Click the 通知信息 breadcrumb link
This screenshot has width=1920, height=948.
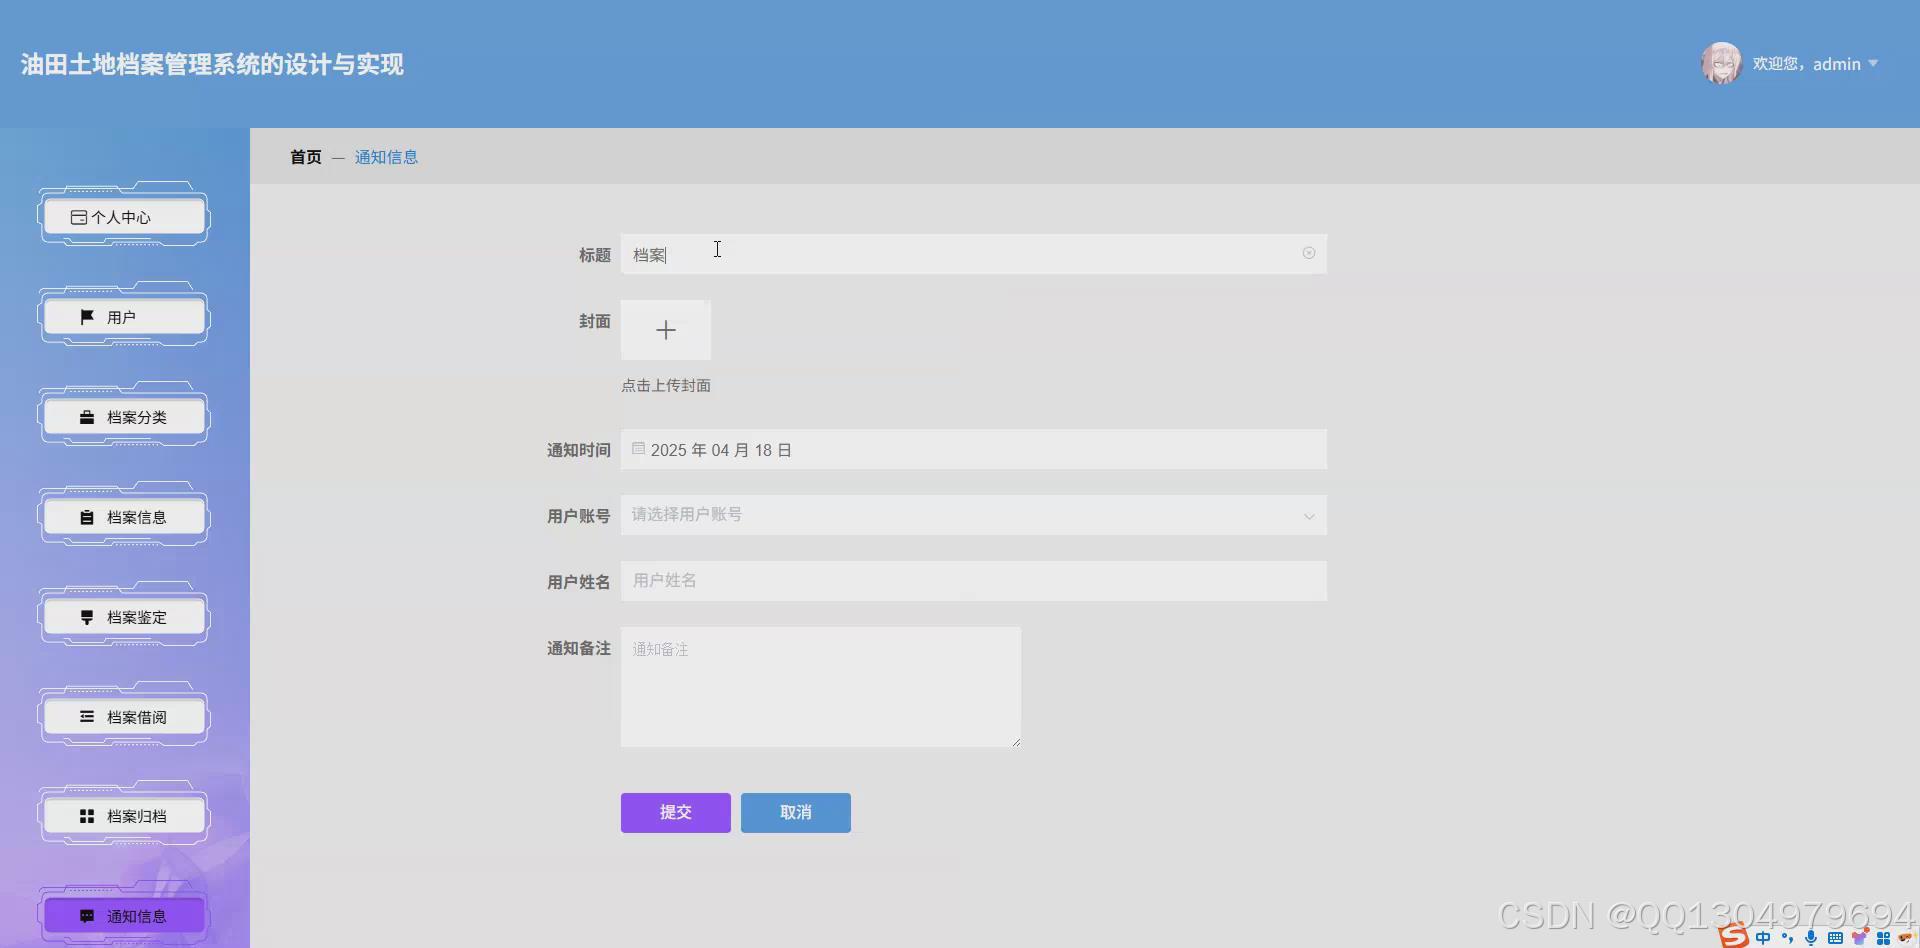[387, 157]
